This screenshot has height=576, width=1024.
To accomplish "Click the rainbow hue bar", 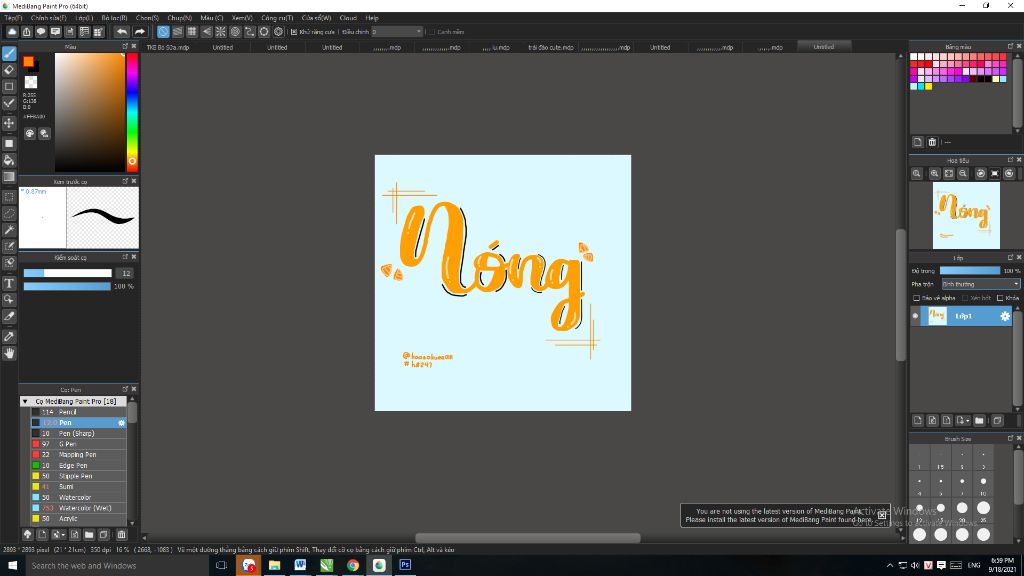I will tap(132, 112).
